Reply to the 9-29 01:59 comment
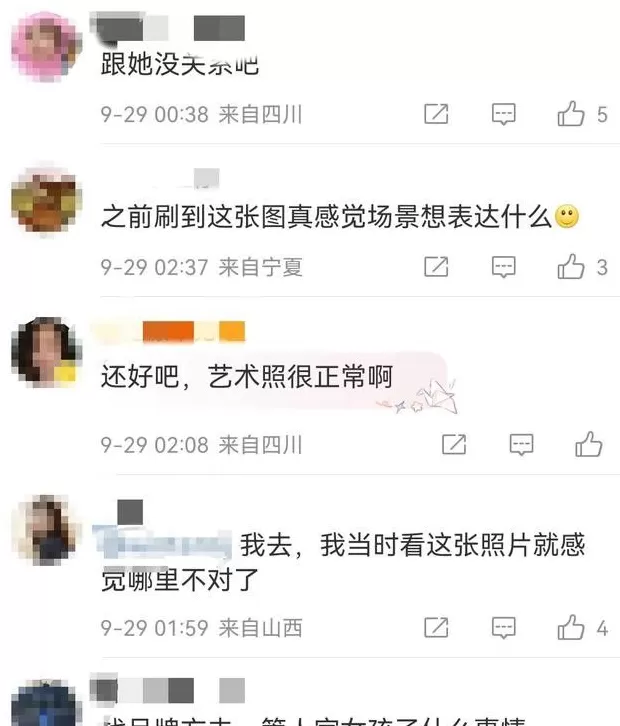Screen dimensions: 620x726 [503, 628]
